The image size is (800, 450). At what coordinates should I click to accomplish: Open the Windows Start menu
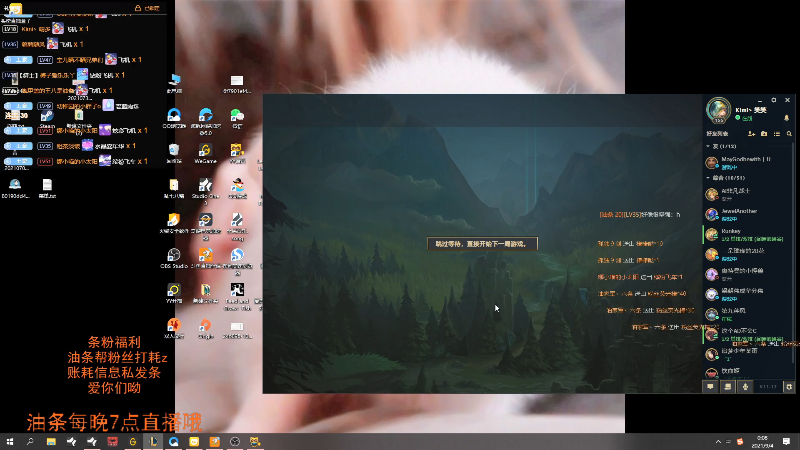(x=10, y=441)
